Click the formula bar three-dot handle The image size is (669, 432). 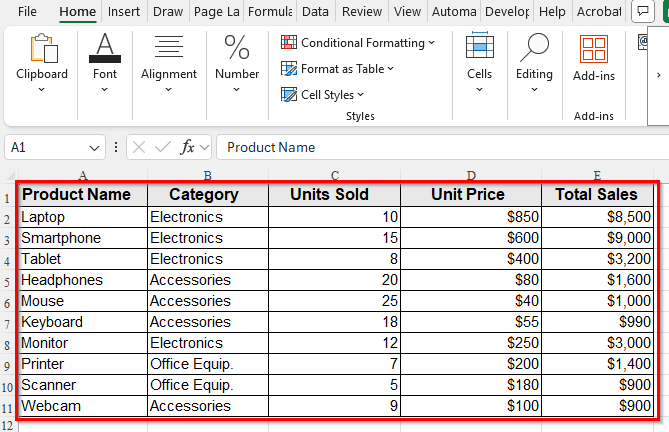(116, 148)
